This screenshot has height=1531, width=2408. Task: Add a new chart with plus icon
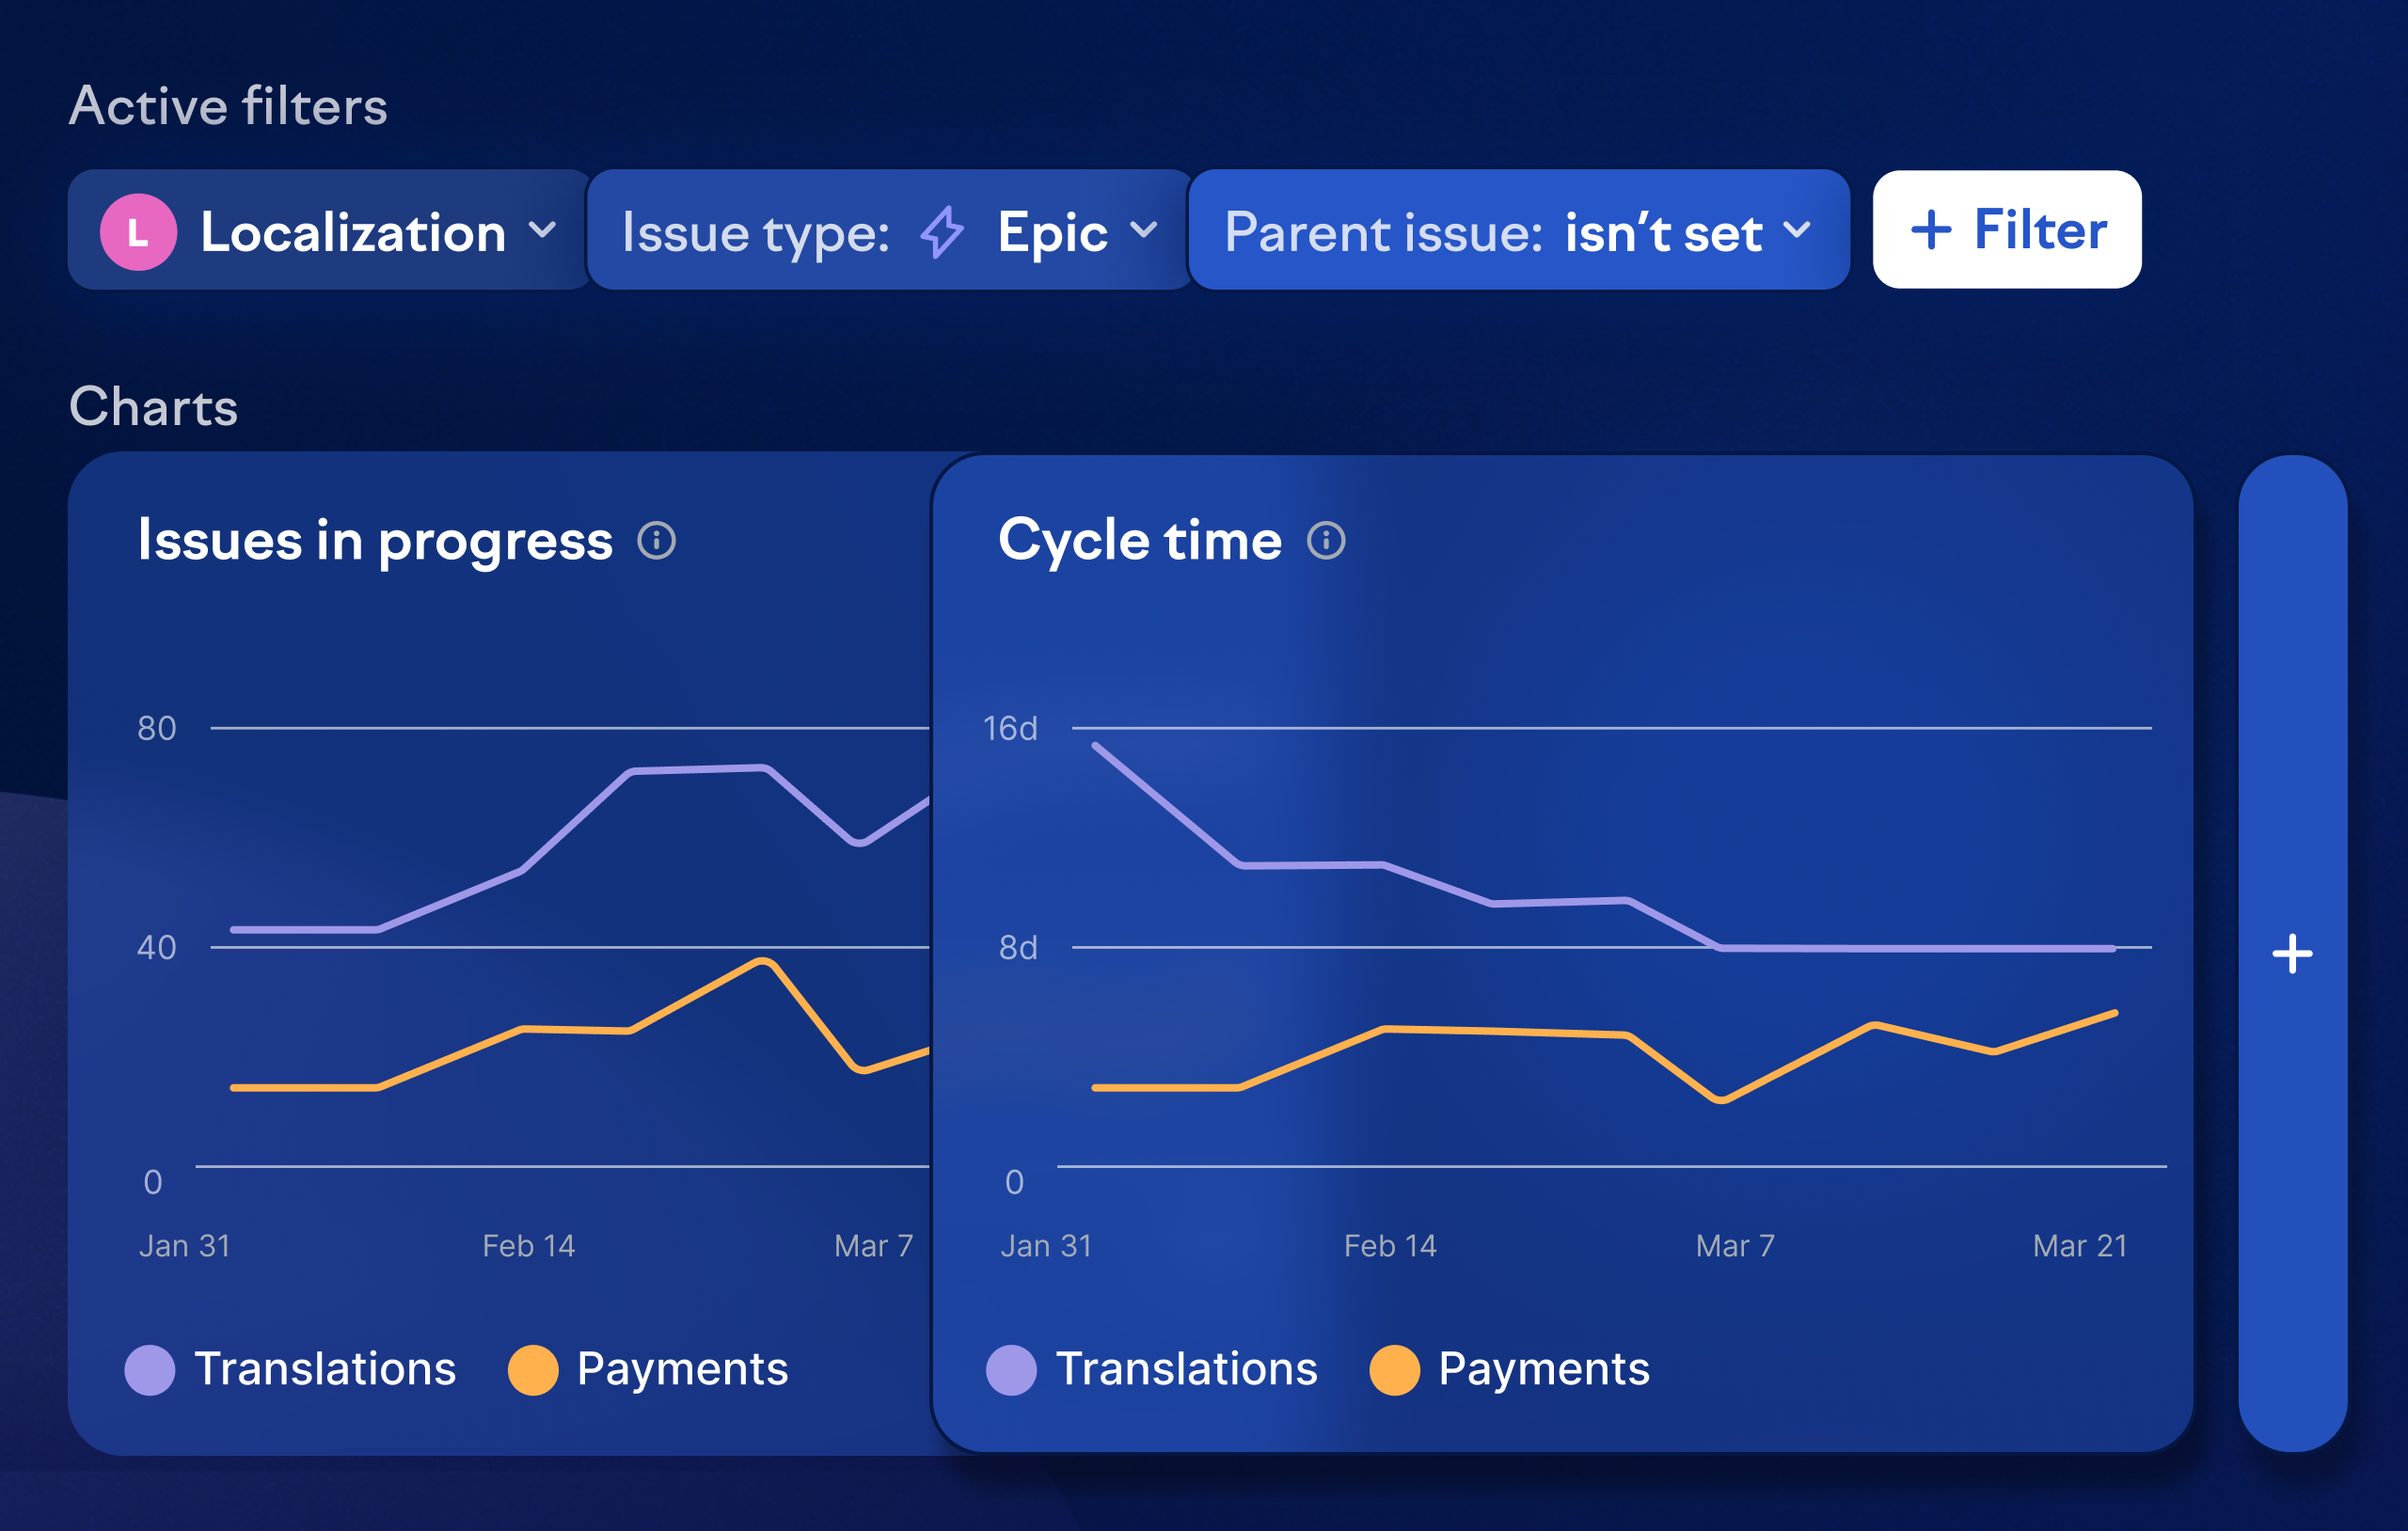point(2292,954)
